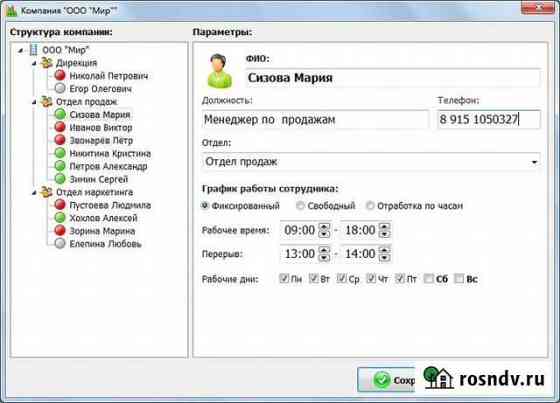Collapse the Отдел маркетинга tree branch
The width and height of the screenshot is (560, 403).
click(x=34, y=193)
